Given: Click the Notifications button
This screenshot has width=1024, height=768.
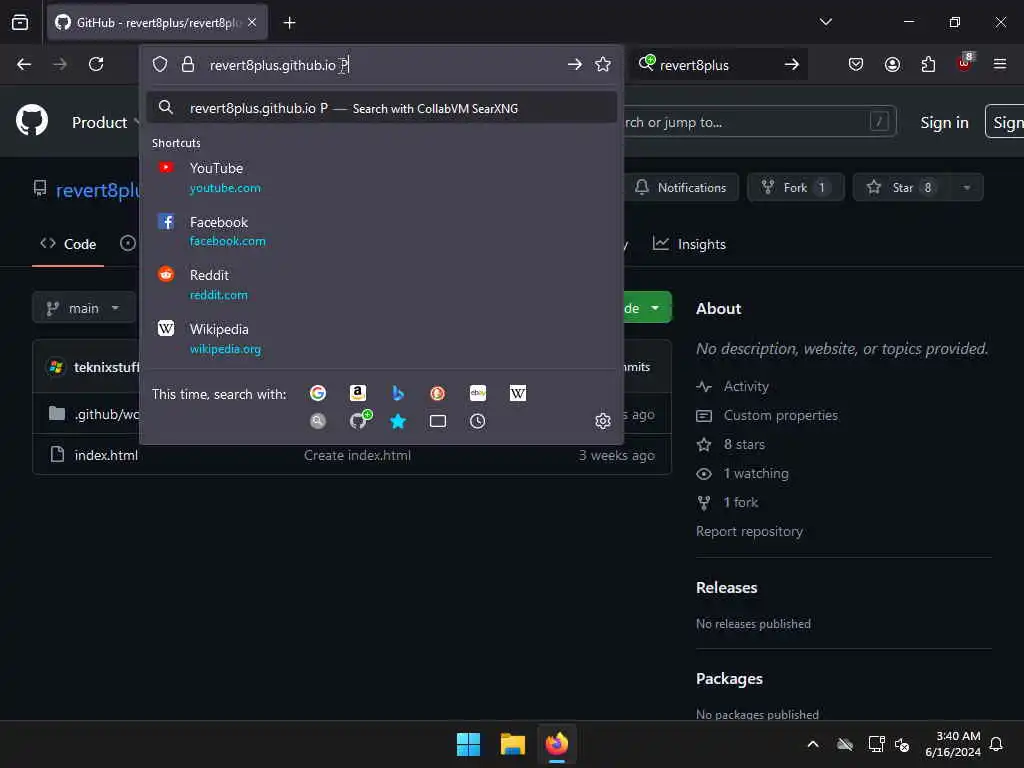Looking at the screenshot, I should [680, 187].
